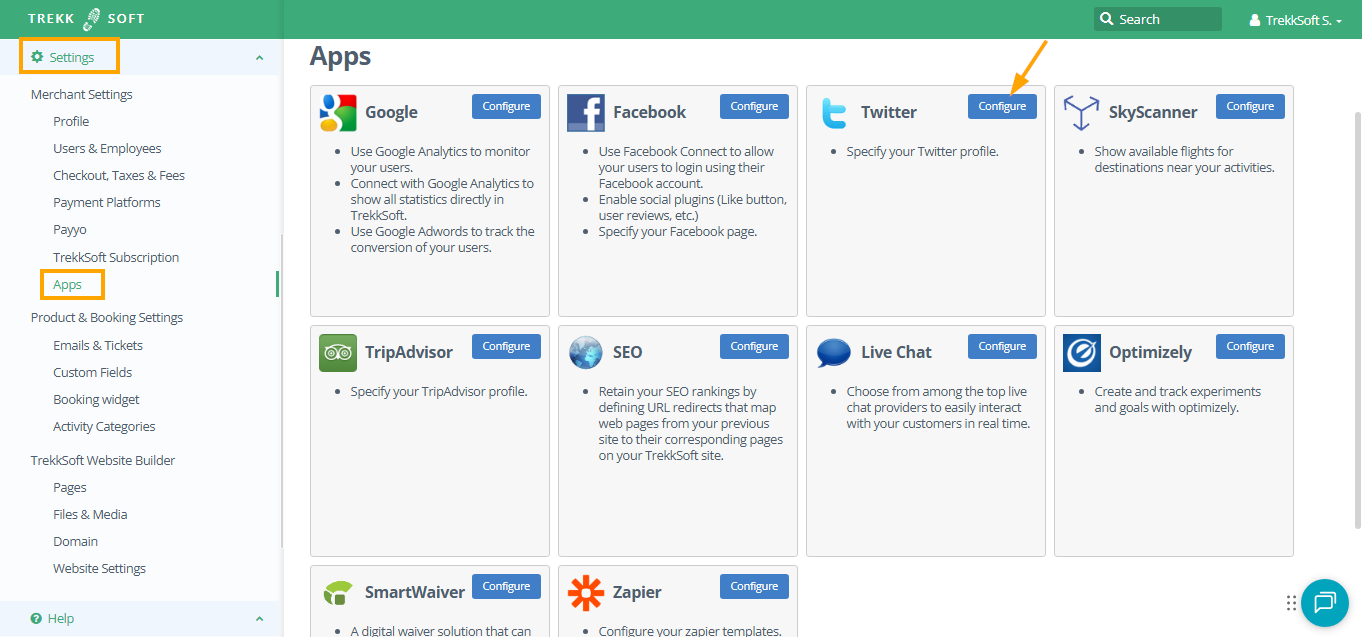Configure the Twitter app

[x=1002, y=106]
